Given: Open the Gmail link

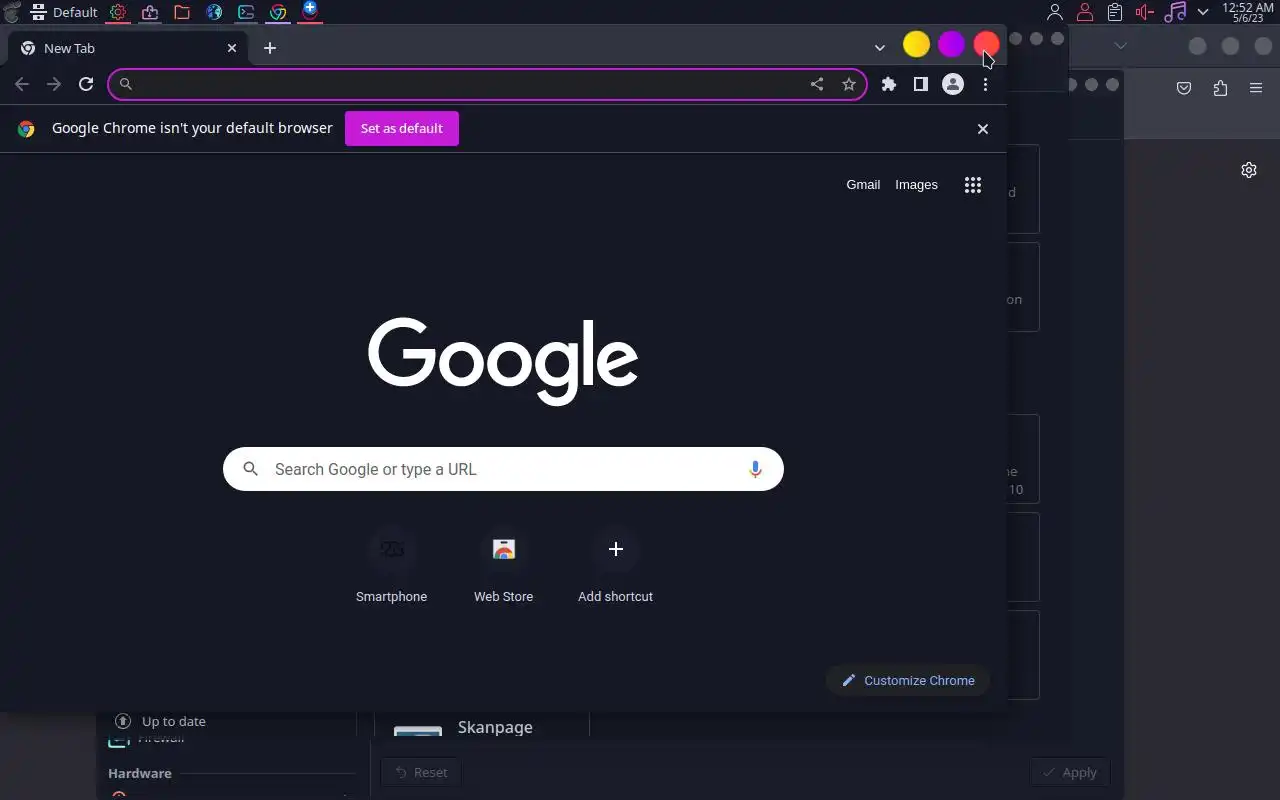Looking at the screenshot, I should coord(863,184).
